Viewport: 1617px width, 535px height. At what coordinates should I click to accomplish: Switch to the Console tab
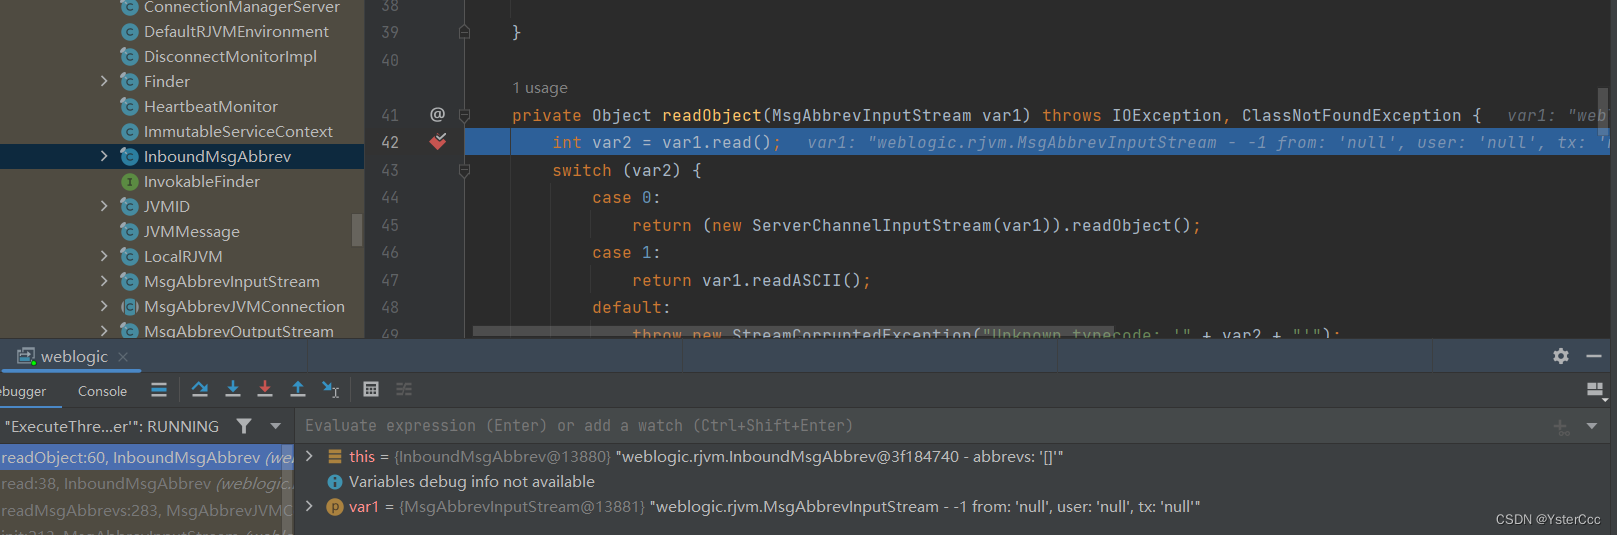(102, 391)
